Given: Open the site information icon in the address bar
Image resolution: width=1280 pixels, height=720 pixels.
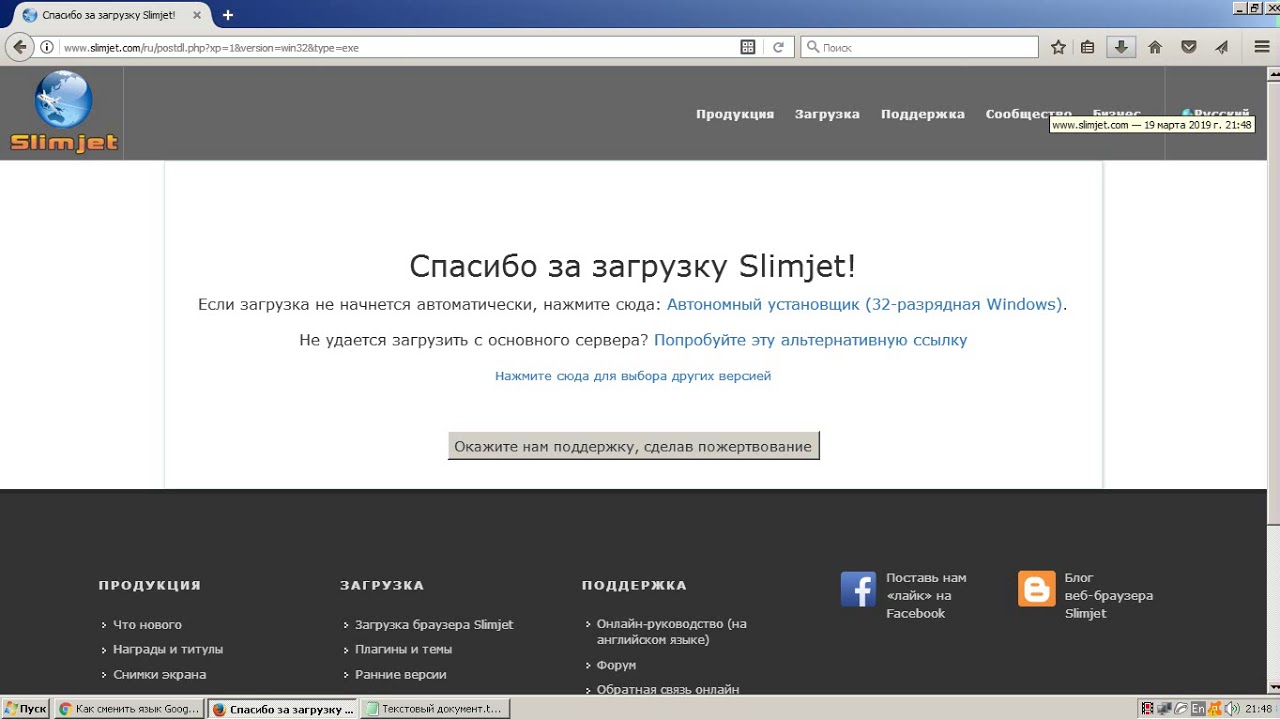Looking at the screenshot, I should pyautogui.click(x=47, y=47).
